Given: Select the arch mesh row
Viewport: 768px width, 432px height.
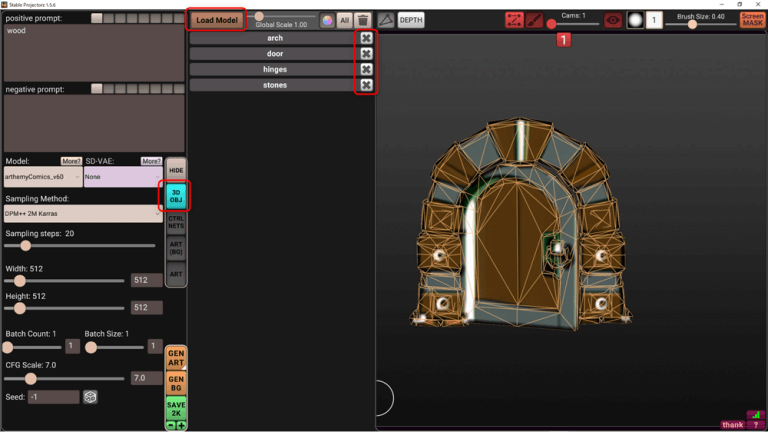Looking at the screenshot, I should pyautogui.click(x=274, y=38).
